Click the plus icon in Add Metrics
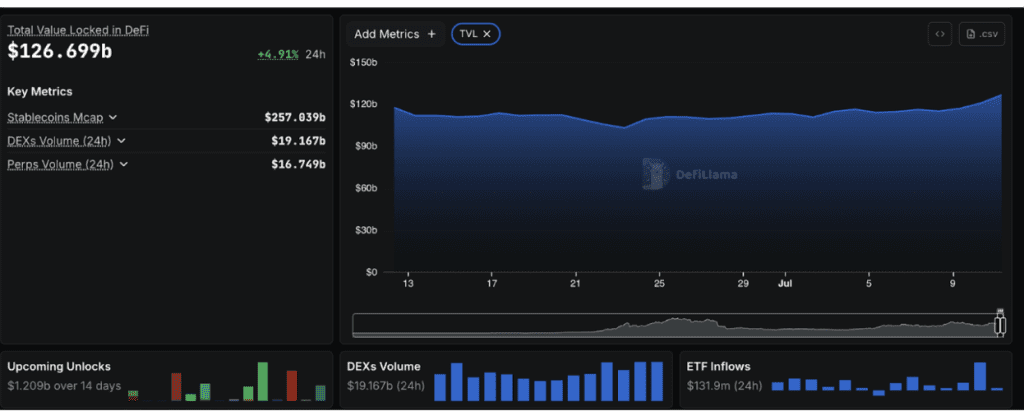The width and height of the screenshot is (1024, 411). coord(431,34)
